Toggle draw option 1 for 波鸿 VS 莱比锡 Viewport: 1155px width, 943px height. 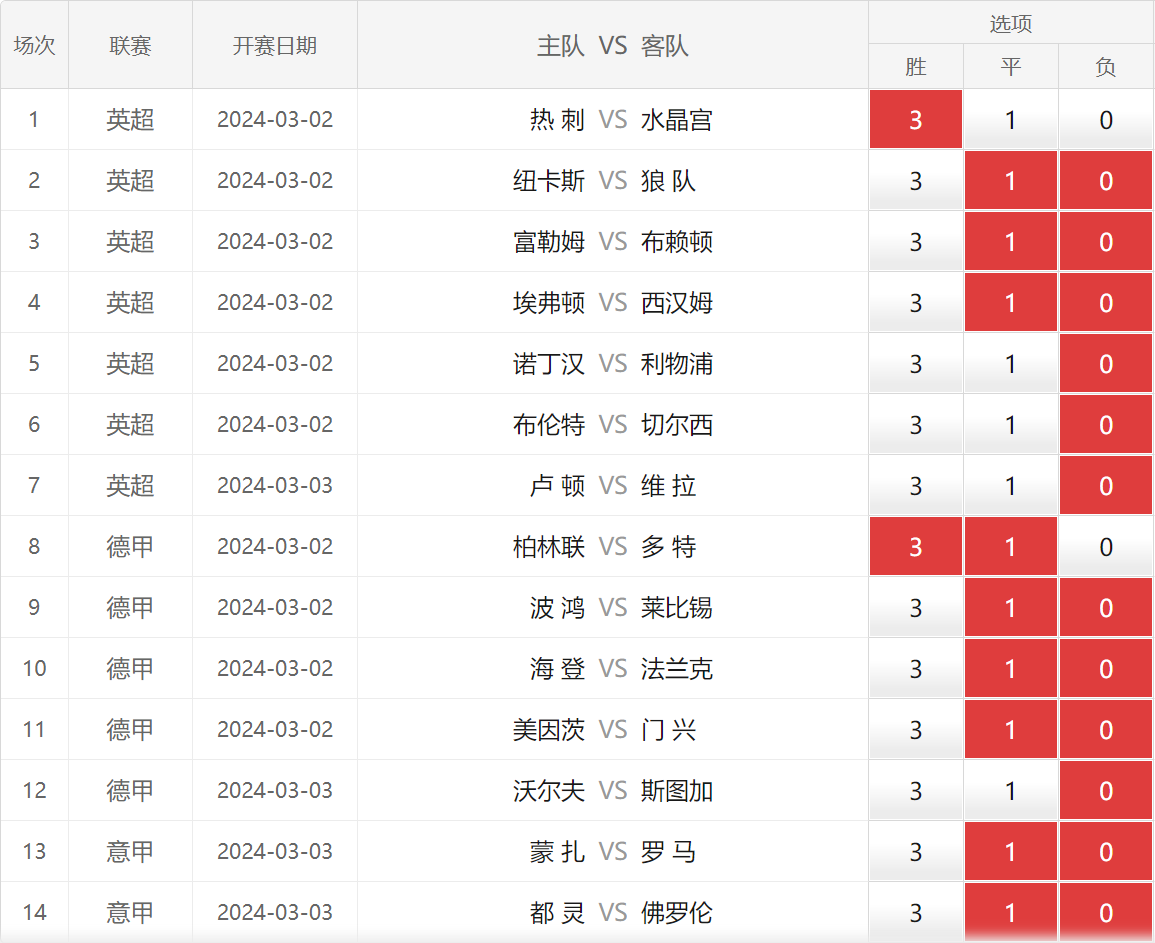click(x=1011, y=608)
